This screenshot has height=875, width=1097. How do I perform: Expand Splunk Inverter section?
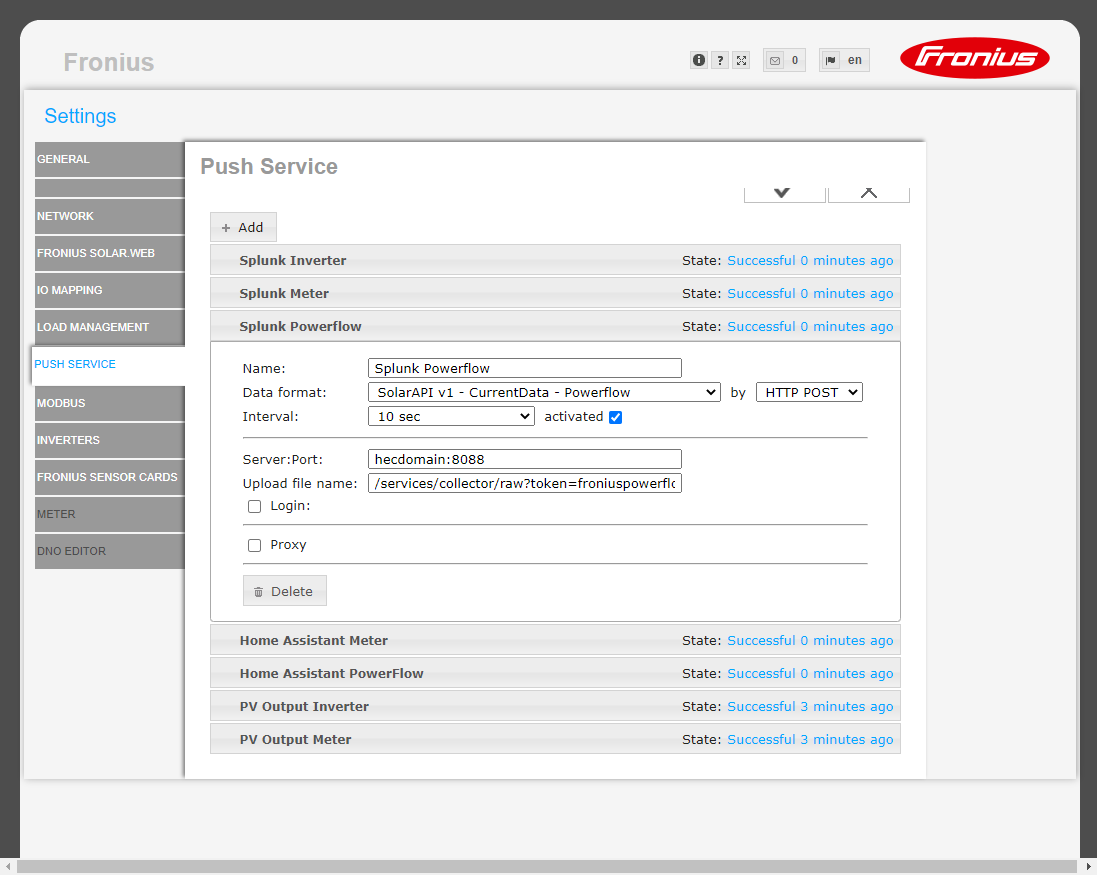coord(555,260)
